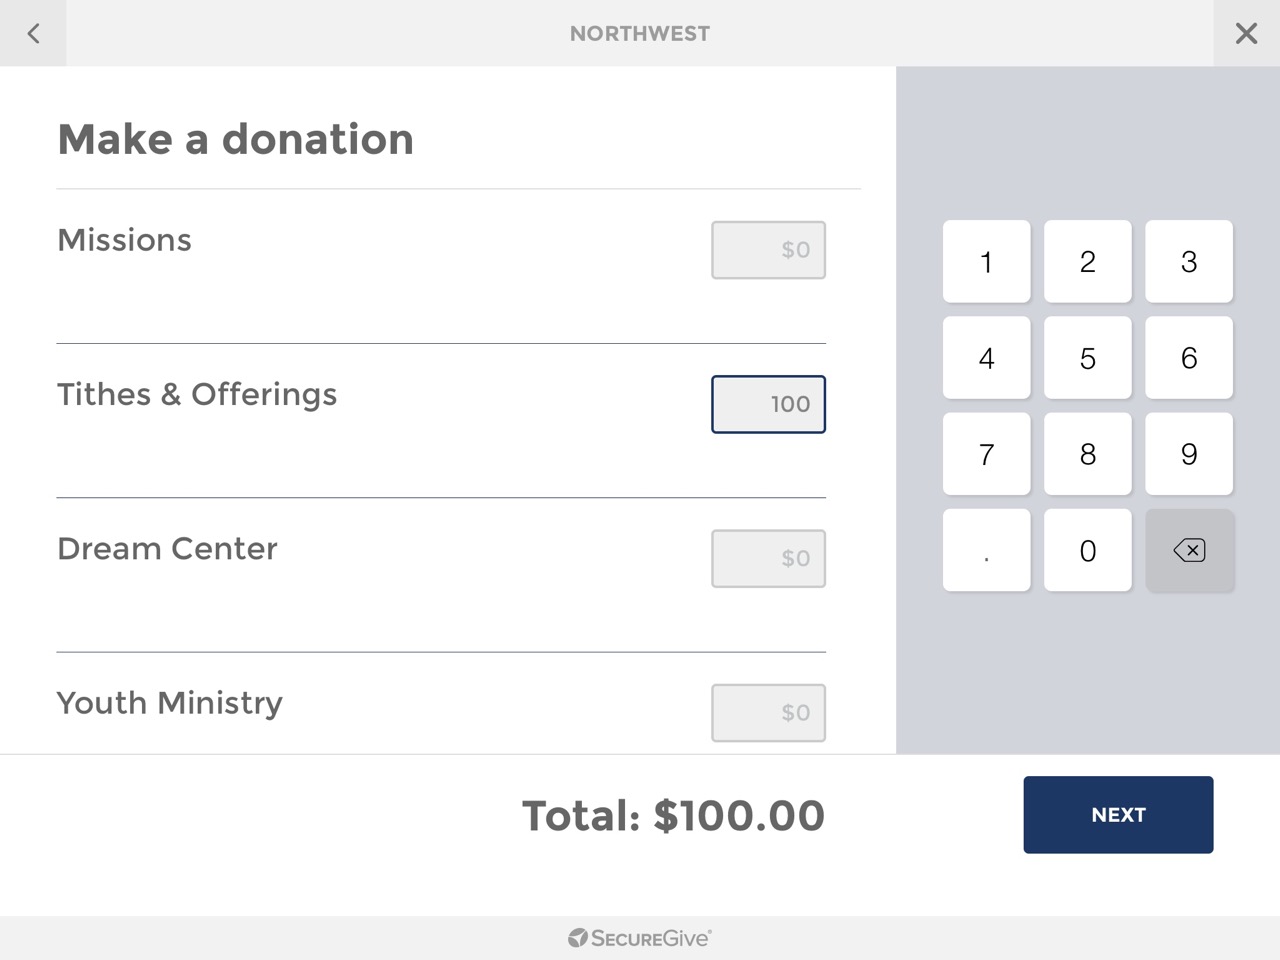Tap keypad number 8
Image resolution: width=1280 pixels, height=960 pixels.
tap(1088, 454)
